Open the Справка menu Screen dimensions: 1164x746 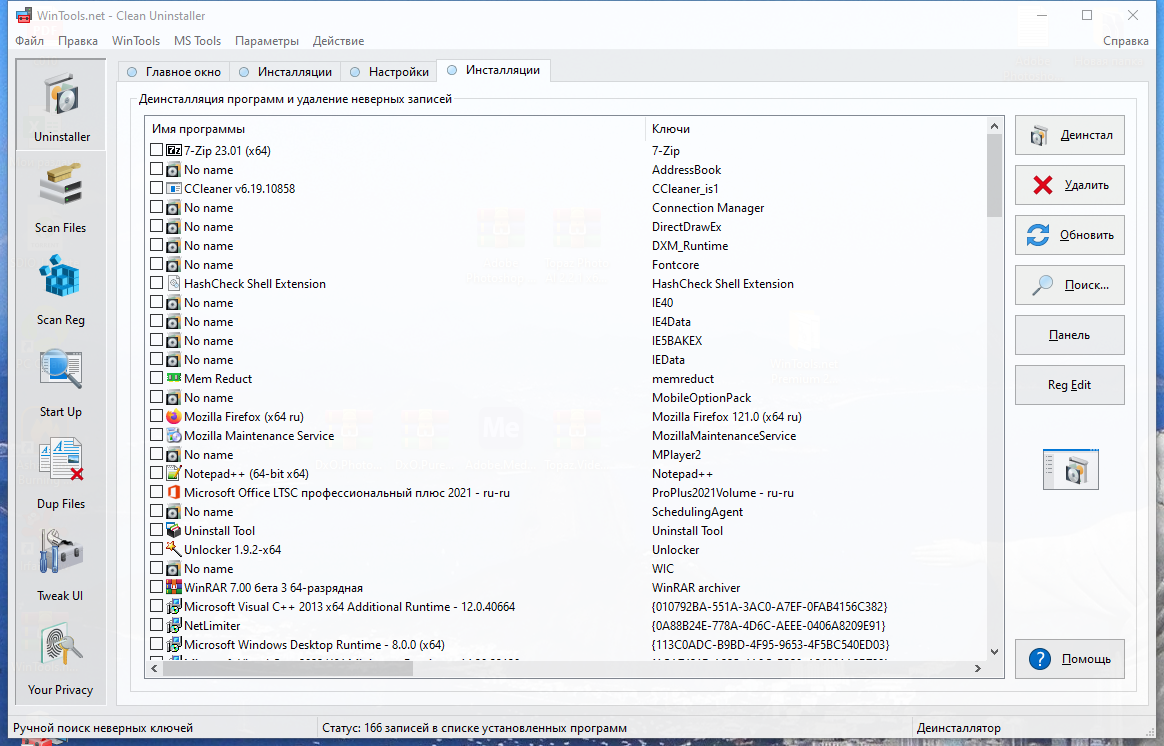[x=1125, y=41]
